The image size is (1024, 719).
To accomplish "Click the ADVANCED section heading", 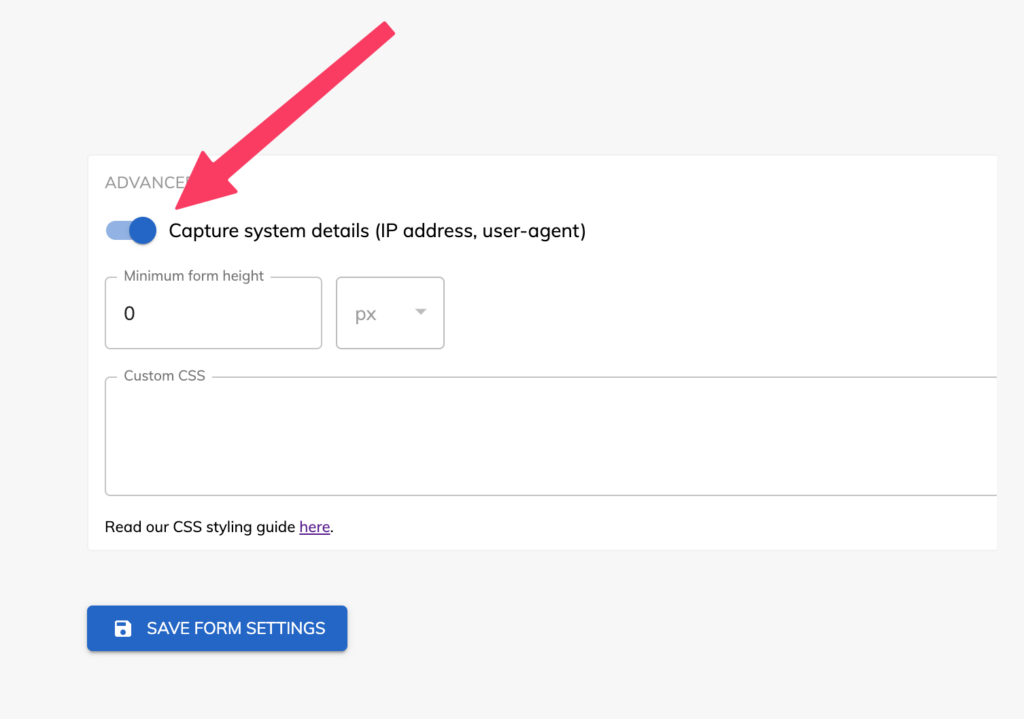I will coord(140,183).
